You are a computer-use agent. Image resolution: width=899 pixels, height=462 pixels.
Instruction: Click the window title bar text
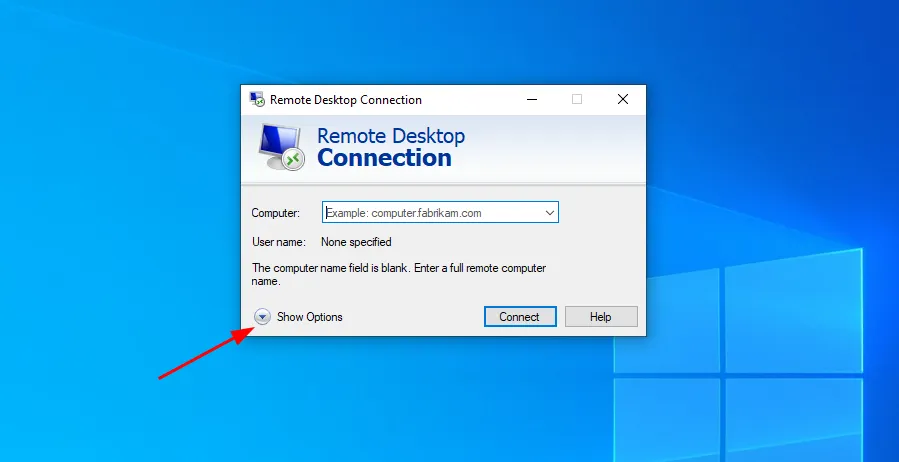346,100
